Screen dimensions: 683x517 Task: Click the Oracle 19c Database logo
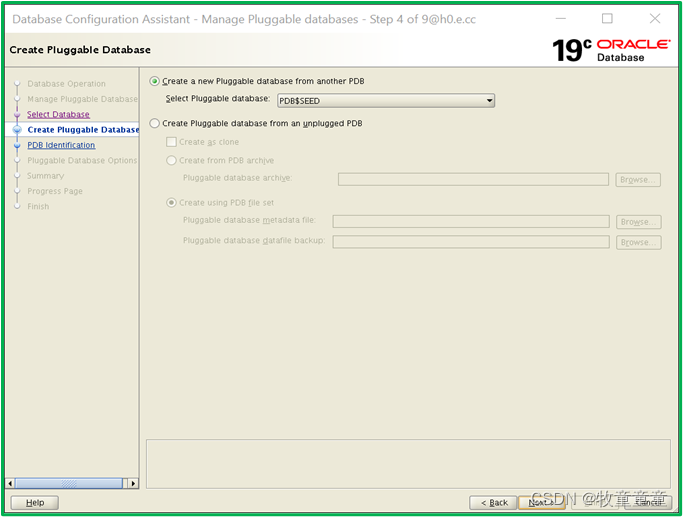point(612,50)
